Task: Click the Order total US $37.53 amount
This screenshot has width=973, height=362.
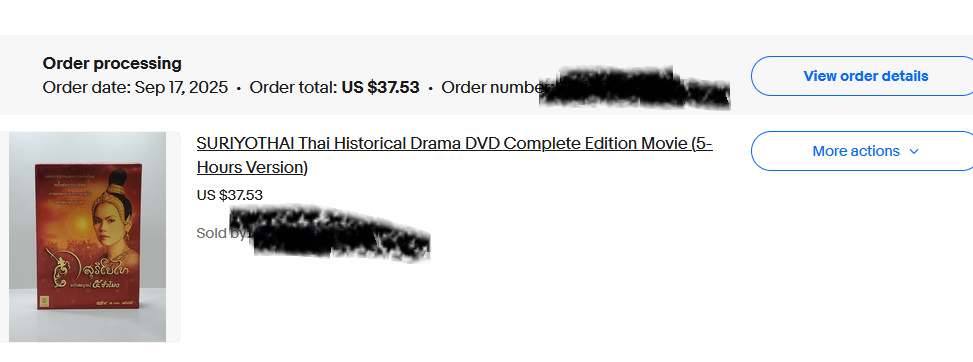Action: tap(380, 88)
